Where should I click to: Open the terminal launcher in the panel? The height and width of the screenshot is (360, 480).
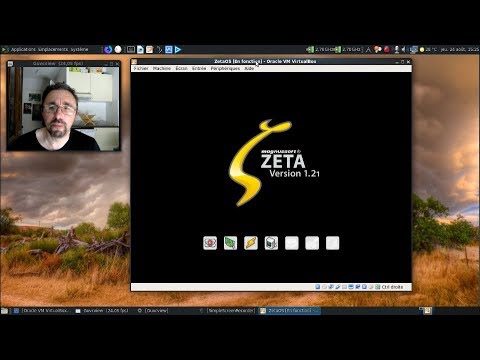(131, 50)
